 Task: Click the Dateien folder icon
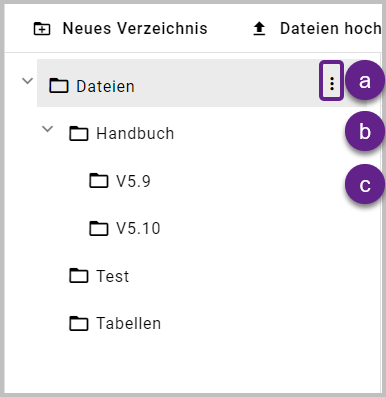click(59, 86)
